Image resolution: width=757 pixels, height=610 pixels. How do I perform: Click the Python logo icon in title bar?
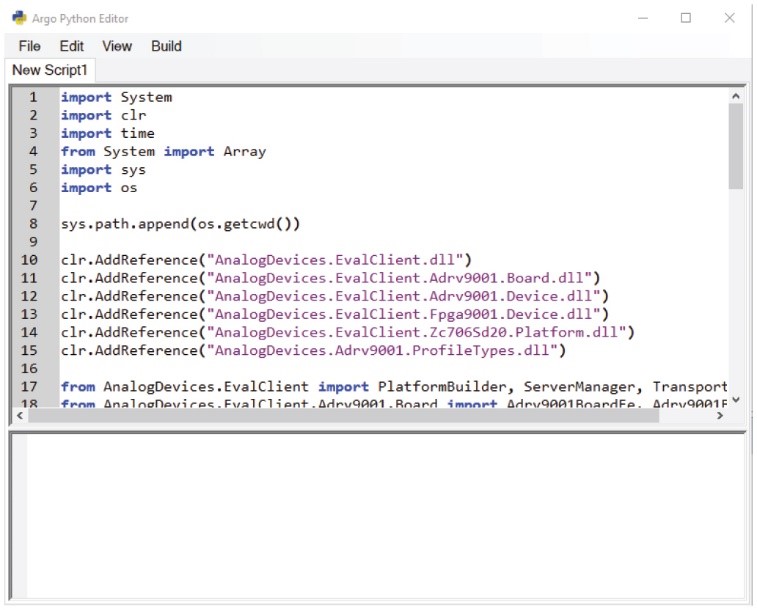pyautogui.click(x=19, y=18)
